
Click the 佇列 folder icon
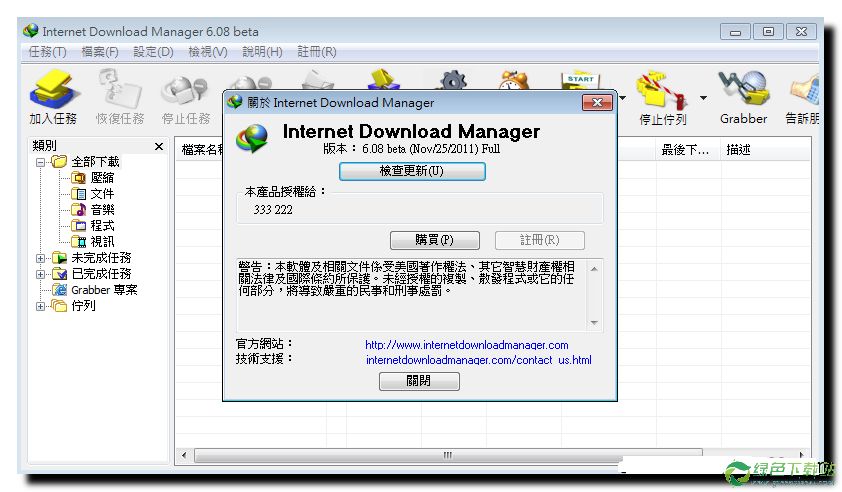(59, 306)
